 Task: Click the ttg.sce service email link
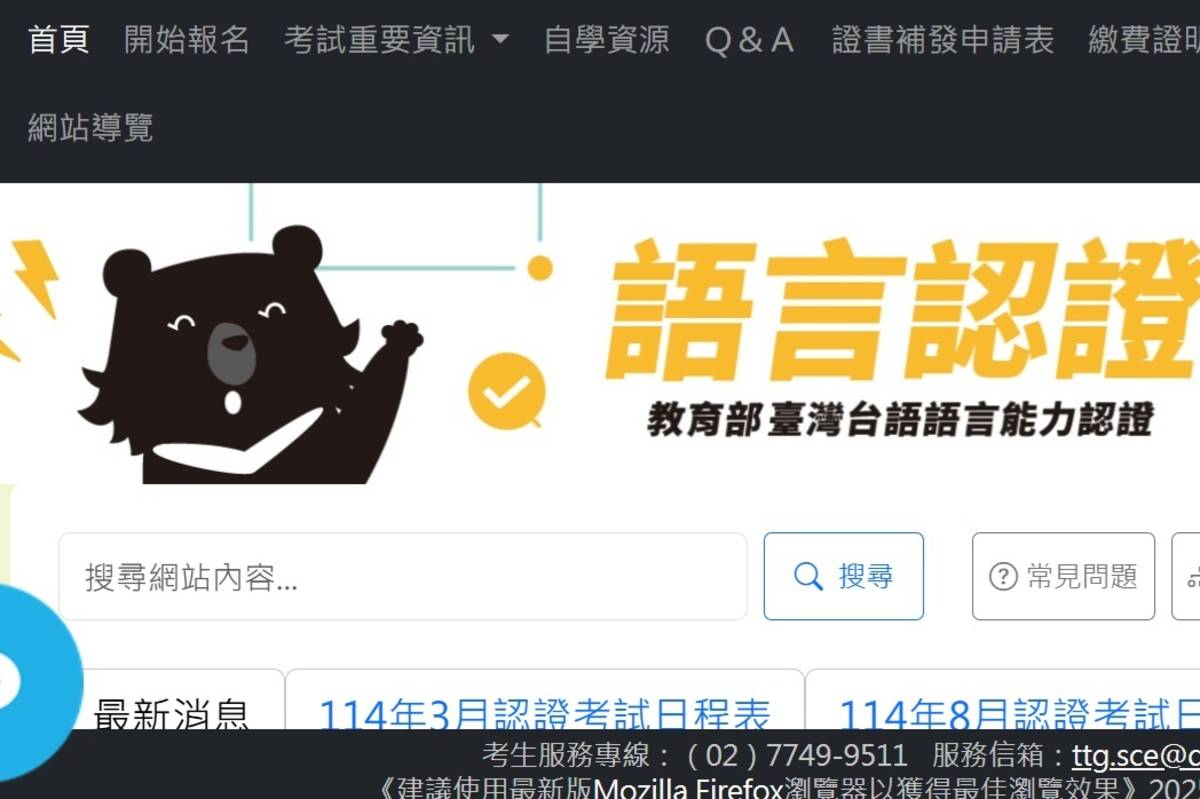click(x=1135, y=754)
